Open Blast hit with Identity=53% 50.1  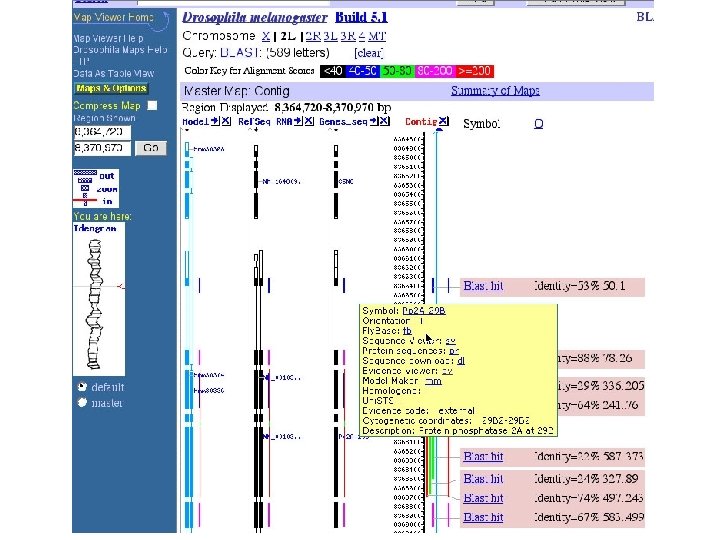tap(483, 286)
